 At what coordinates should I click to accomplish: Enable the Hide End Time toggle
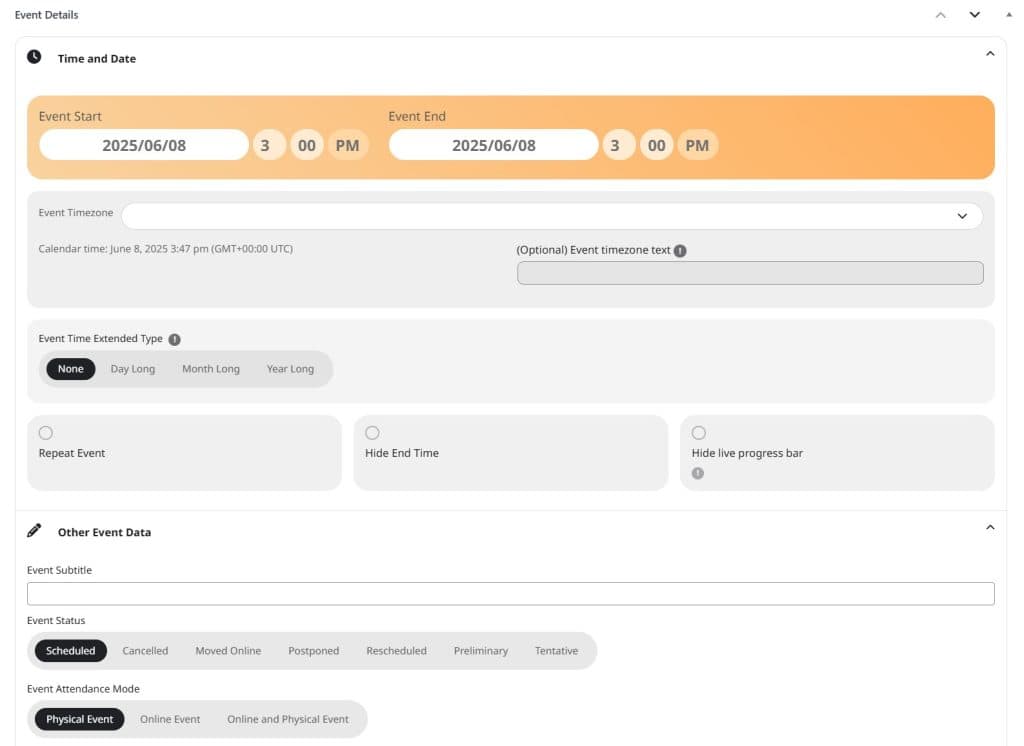[x=372, y=433]
